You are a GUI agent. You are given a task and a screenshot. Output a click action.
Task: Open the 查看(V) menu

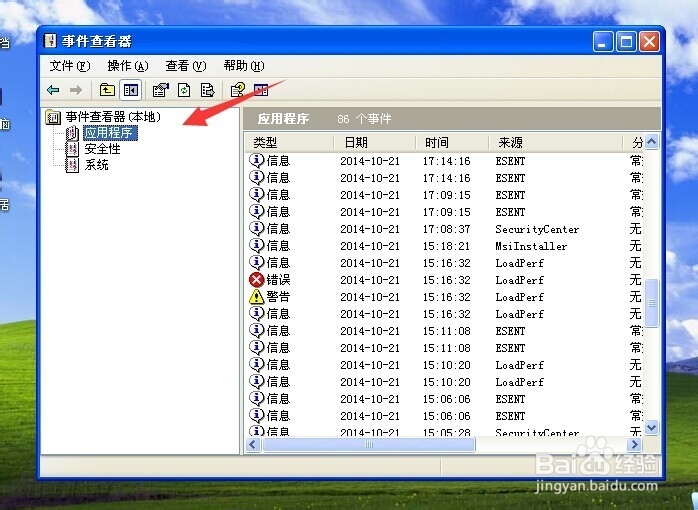coord(186,66)
